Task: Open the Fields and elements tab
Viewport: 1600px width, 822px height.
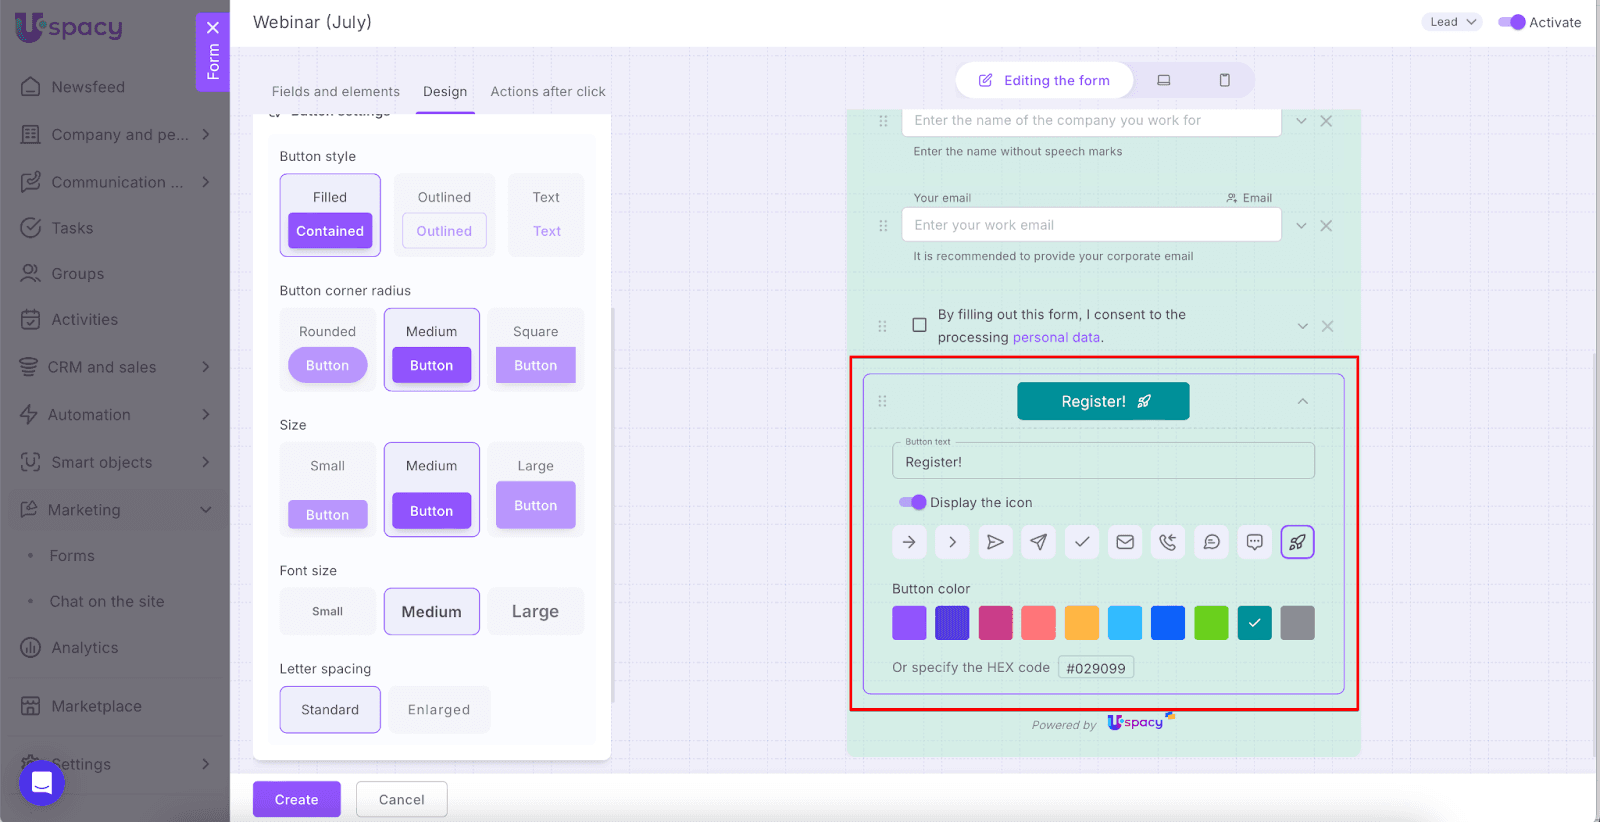Action: tap(335, 91)
